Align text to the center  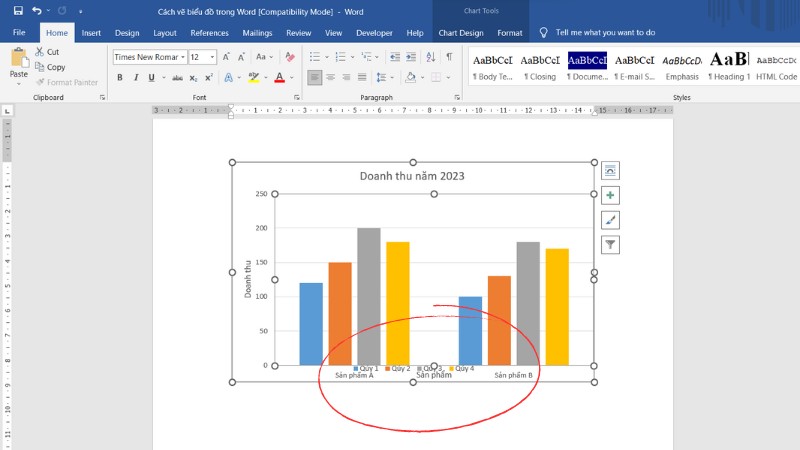pos(331,78)
